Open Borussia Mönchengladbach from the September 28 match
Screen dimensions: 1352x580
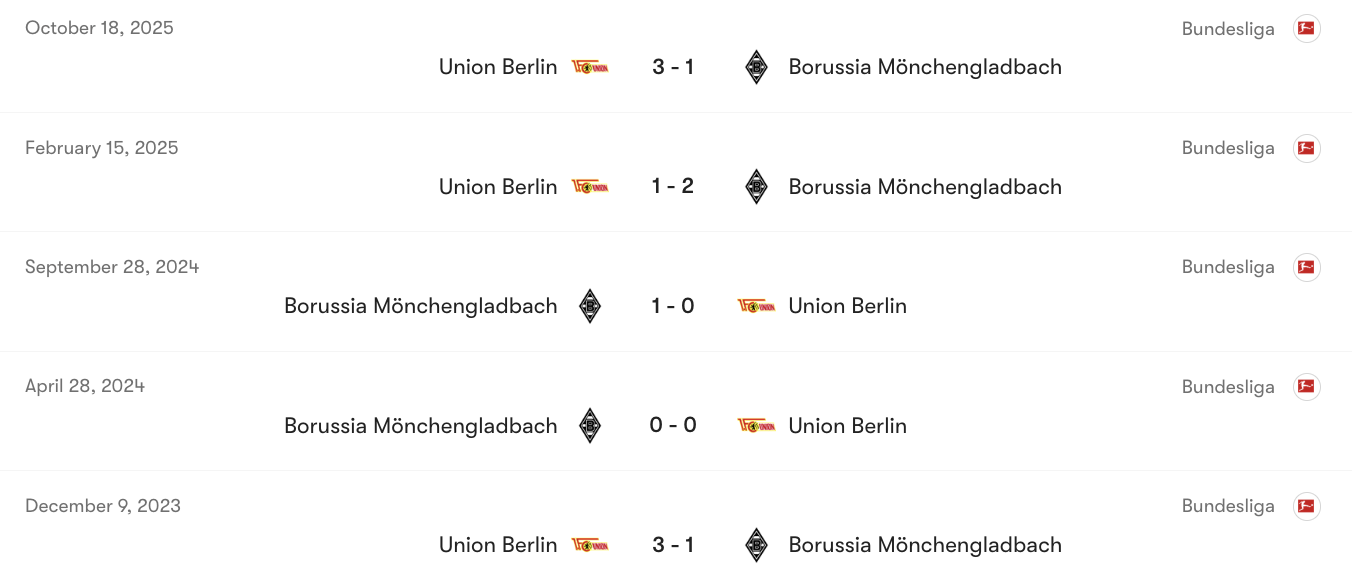pyautogui.click(x=420, y=305)
